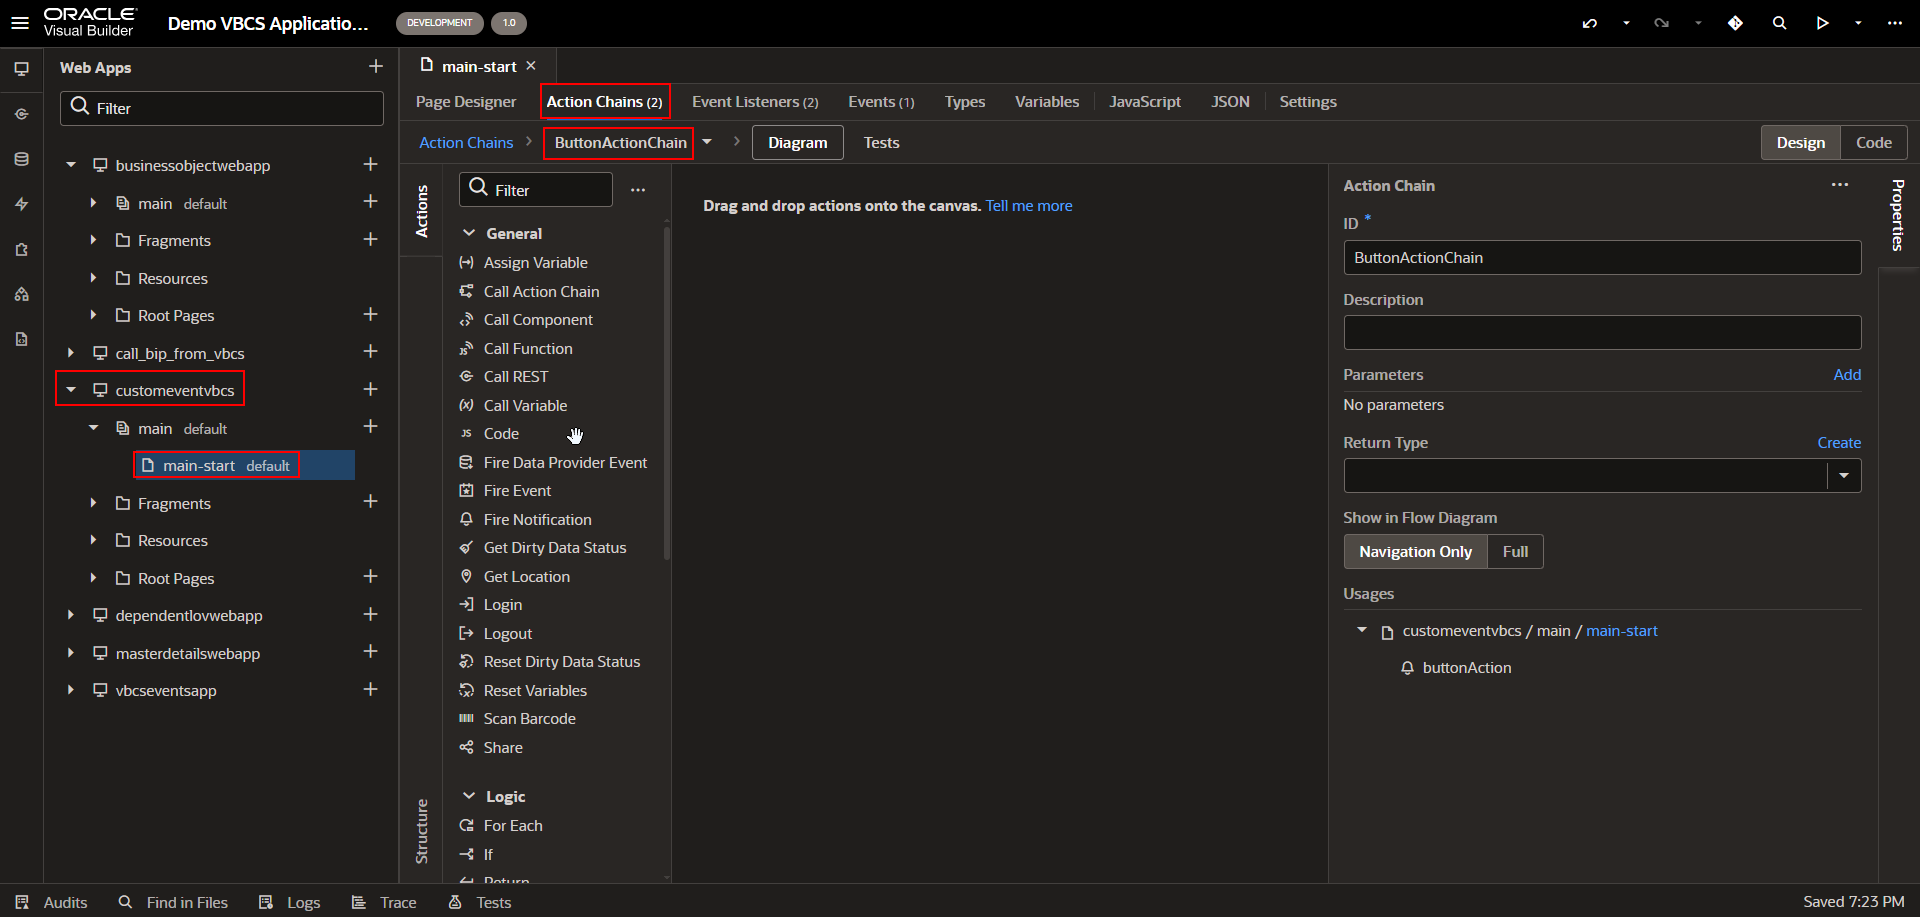The width and height of the screenshot is (1920, 917).
Task: Open Action Chain properties three-dots menu
Action: coord(1840,185)
